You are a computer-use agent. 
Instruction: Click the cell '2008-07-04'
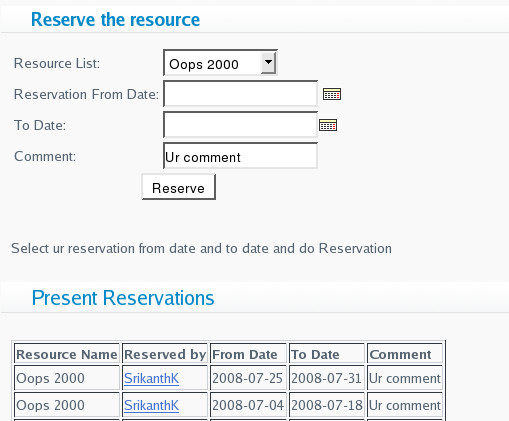point(248,405)
